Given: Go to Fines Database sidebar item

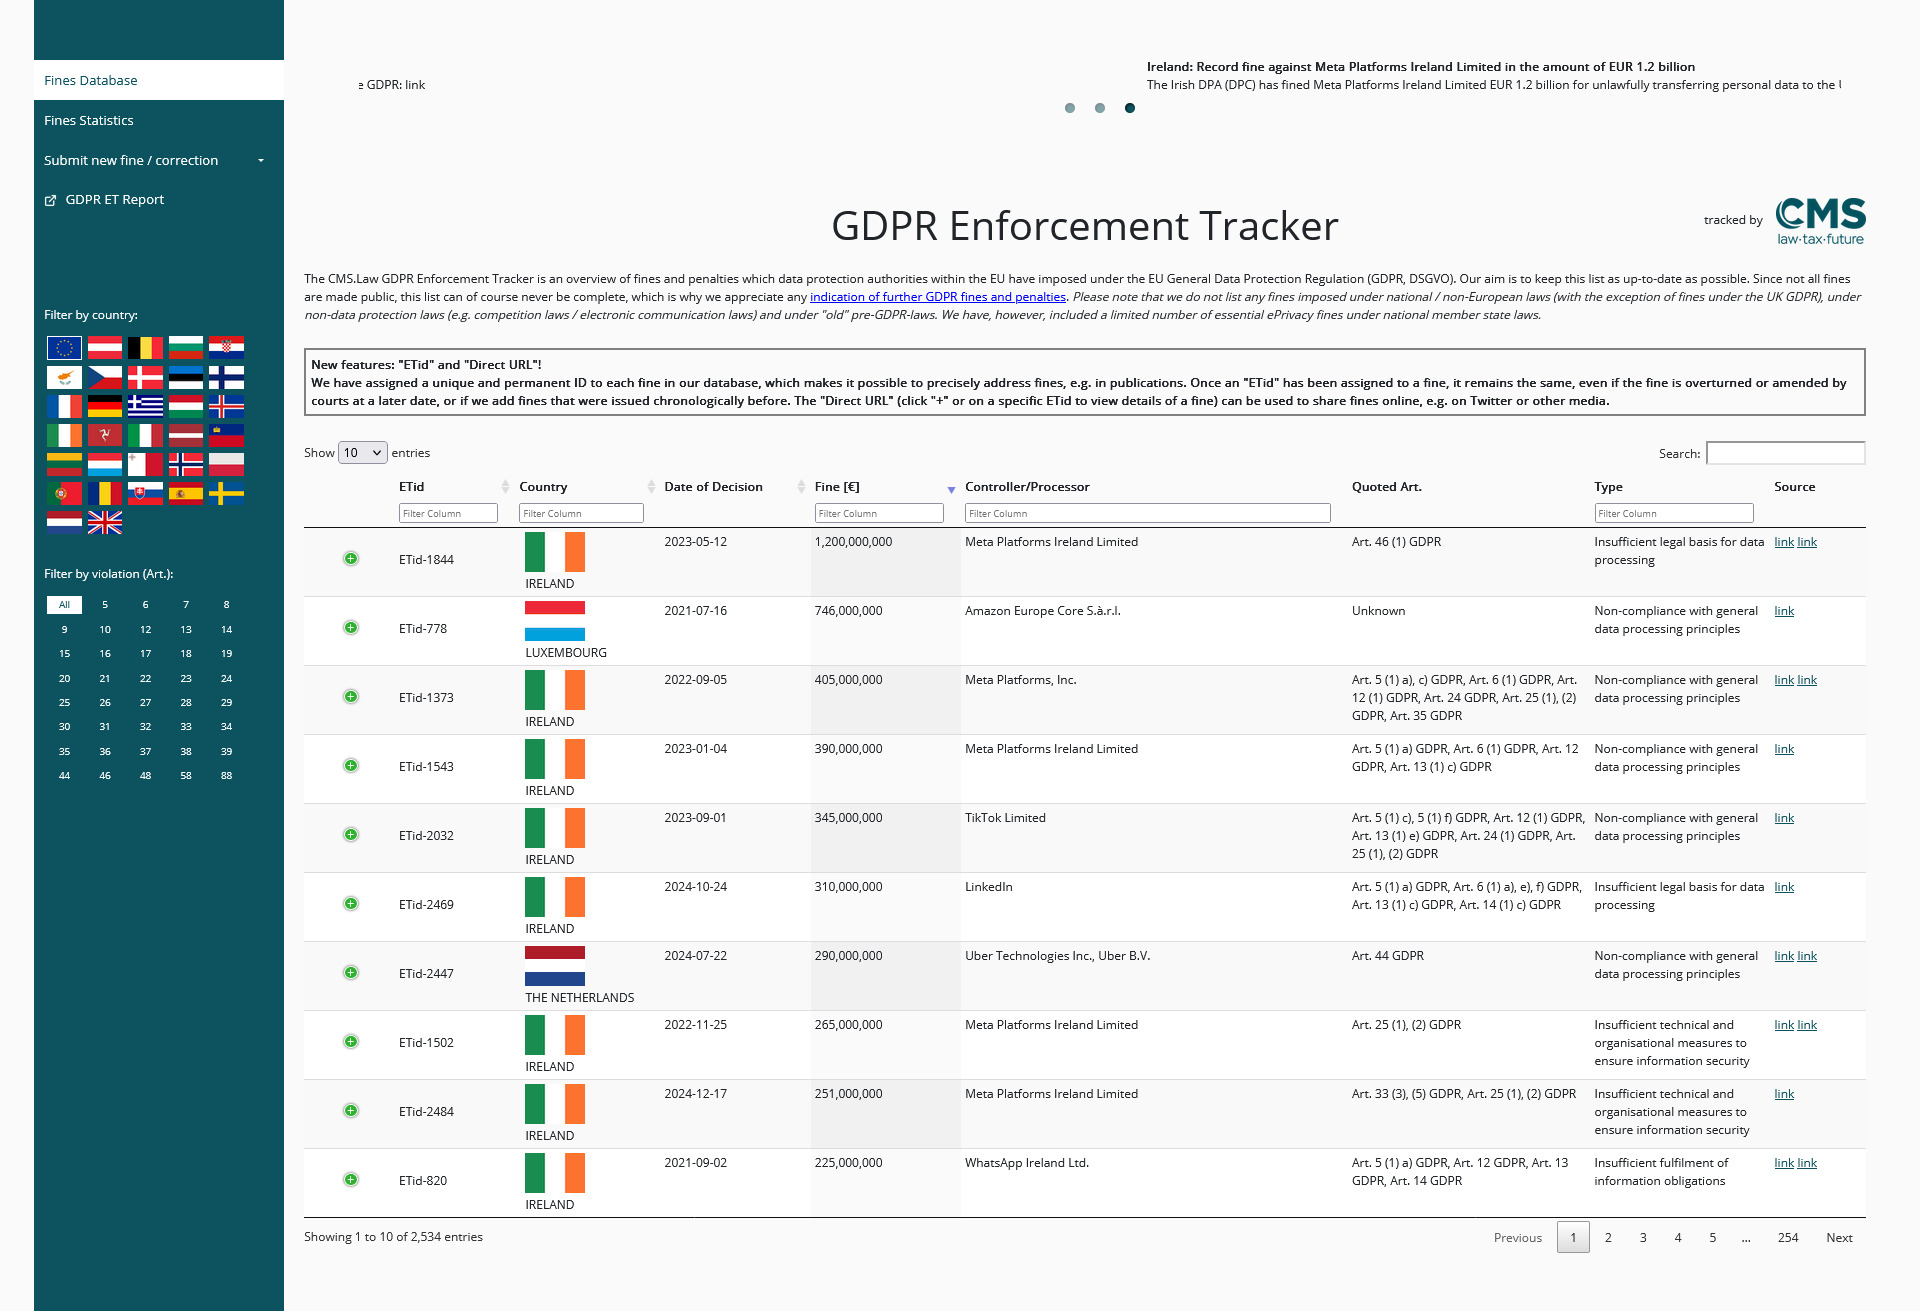Looking at the screenshot, I should coord(91,80).
